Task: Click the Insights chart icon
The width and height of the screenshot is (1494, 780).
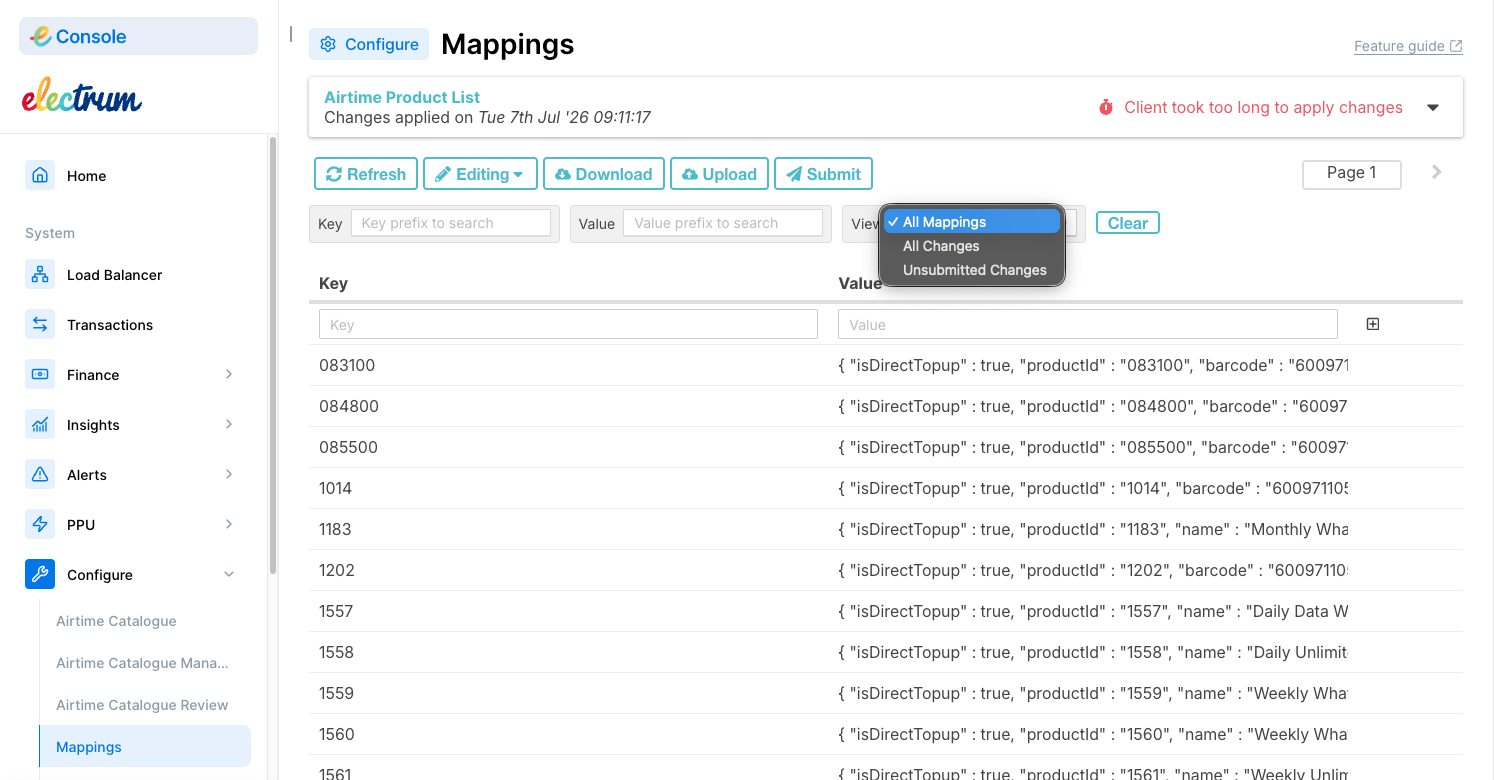Action: click(40, 424)
